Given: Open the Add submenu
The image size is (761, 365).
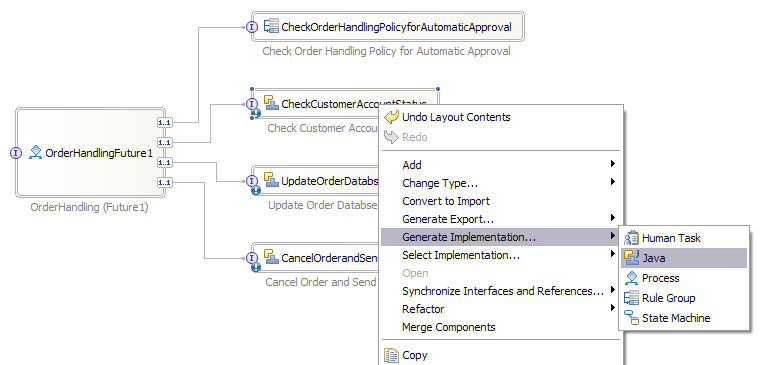Looking at the screenshot, I should pyautogui.click(x=500, y=165).
